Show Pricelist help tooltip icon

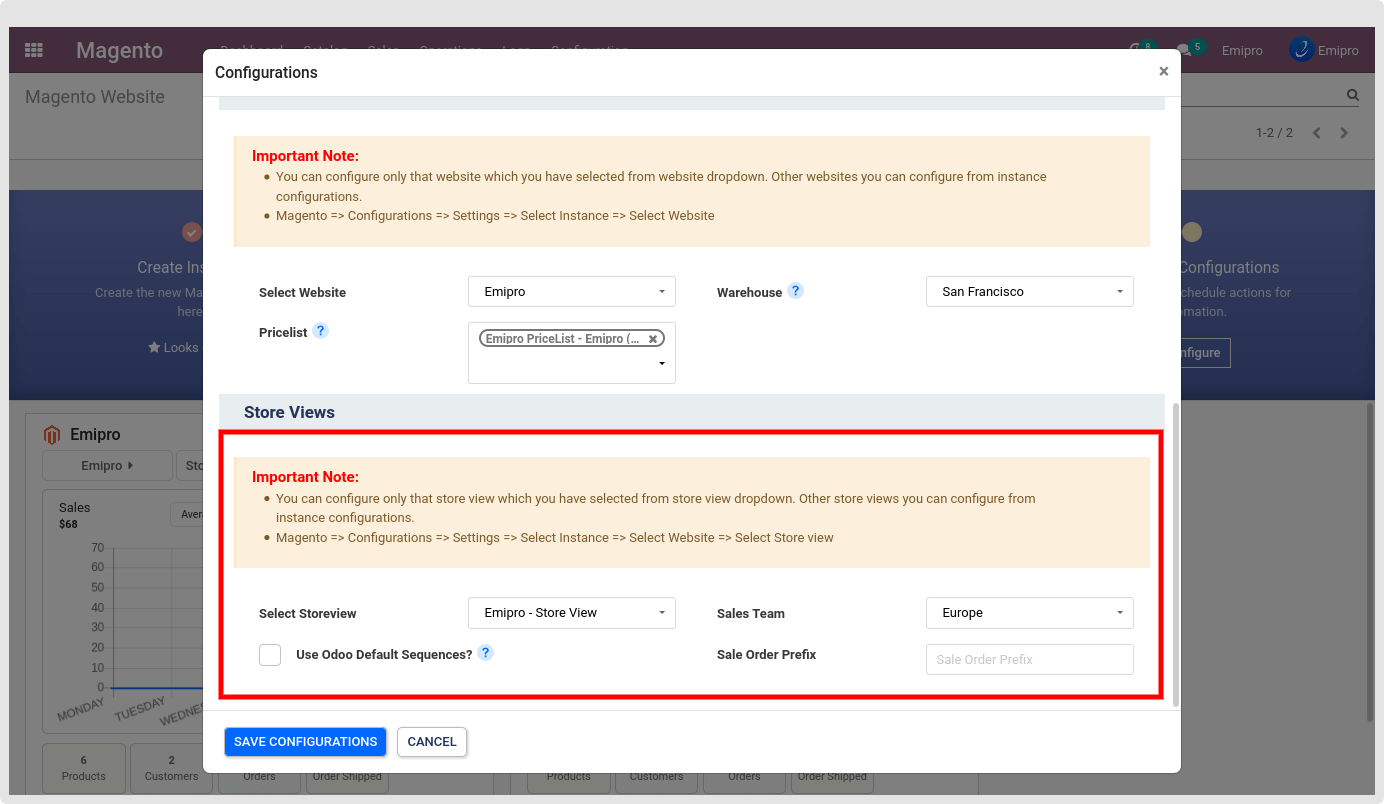(320, 331)
